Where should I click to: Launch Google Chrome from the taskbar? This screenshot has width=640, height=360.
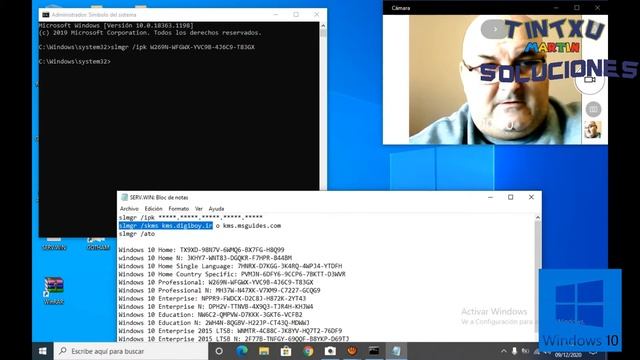pyautogui.click(x=308, y=351)
